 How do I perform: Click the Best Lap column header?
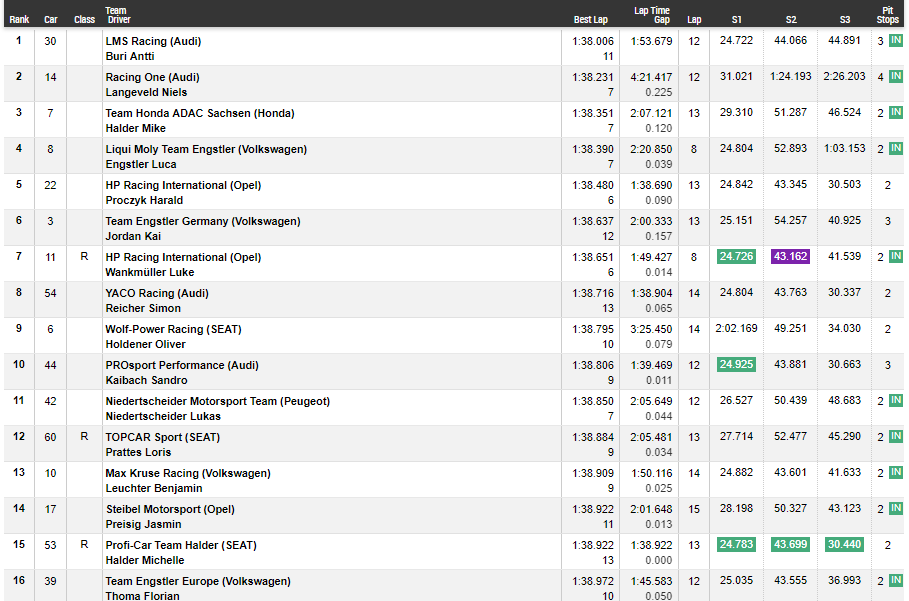click(x=591, y=20)
